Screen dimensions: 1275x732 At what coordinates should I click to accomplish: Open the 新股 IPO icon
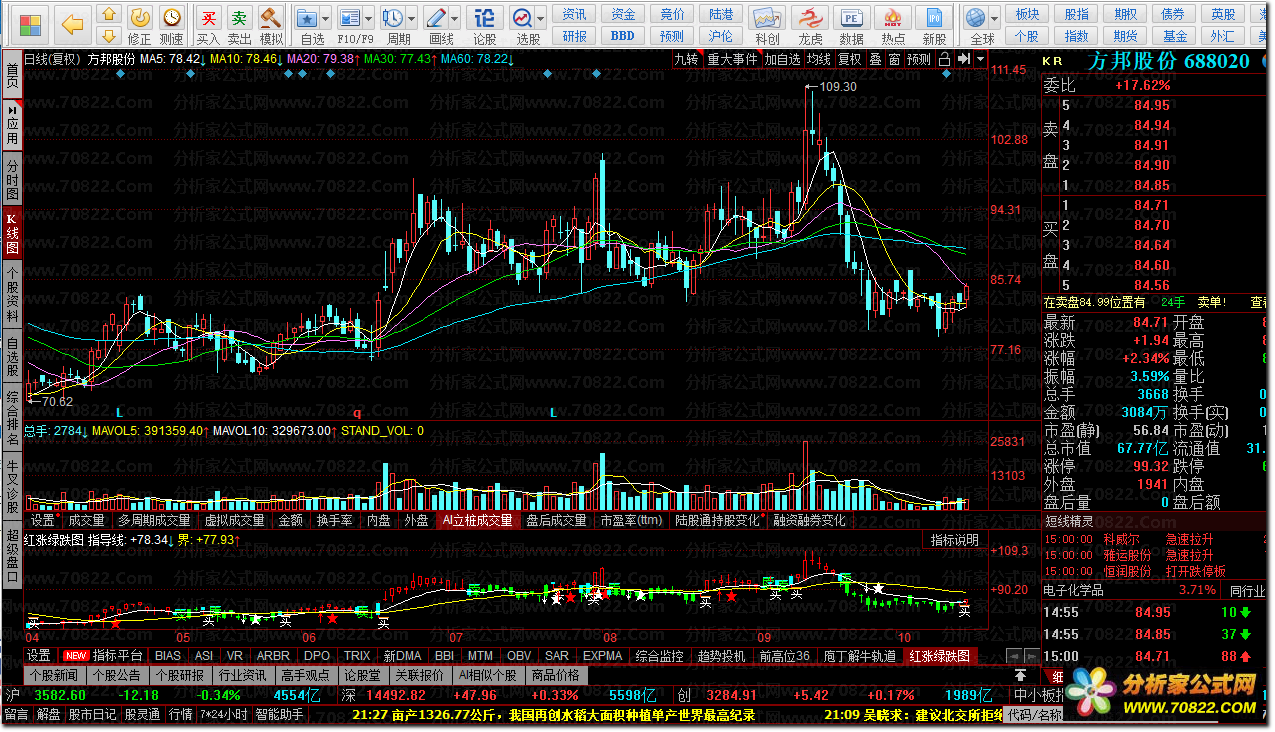[x=935, y=24]
